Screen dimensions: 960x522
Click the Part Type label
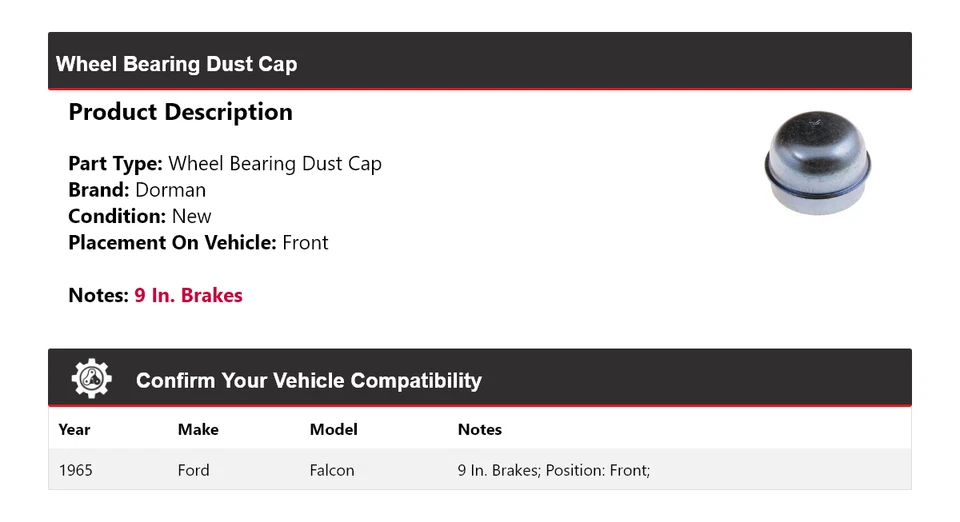coord(115,163)
